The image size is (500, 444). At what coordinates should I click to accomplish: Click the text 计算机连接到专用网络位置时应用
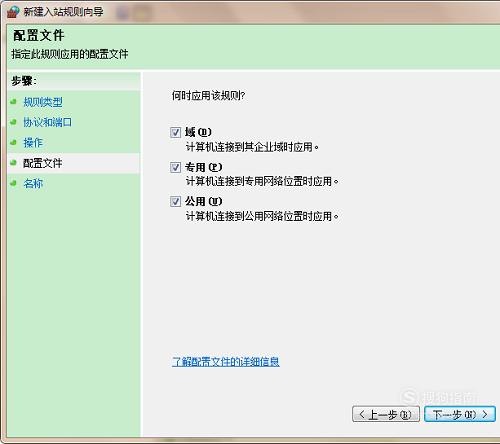262,182
